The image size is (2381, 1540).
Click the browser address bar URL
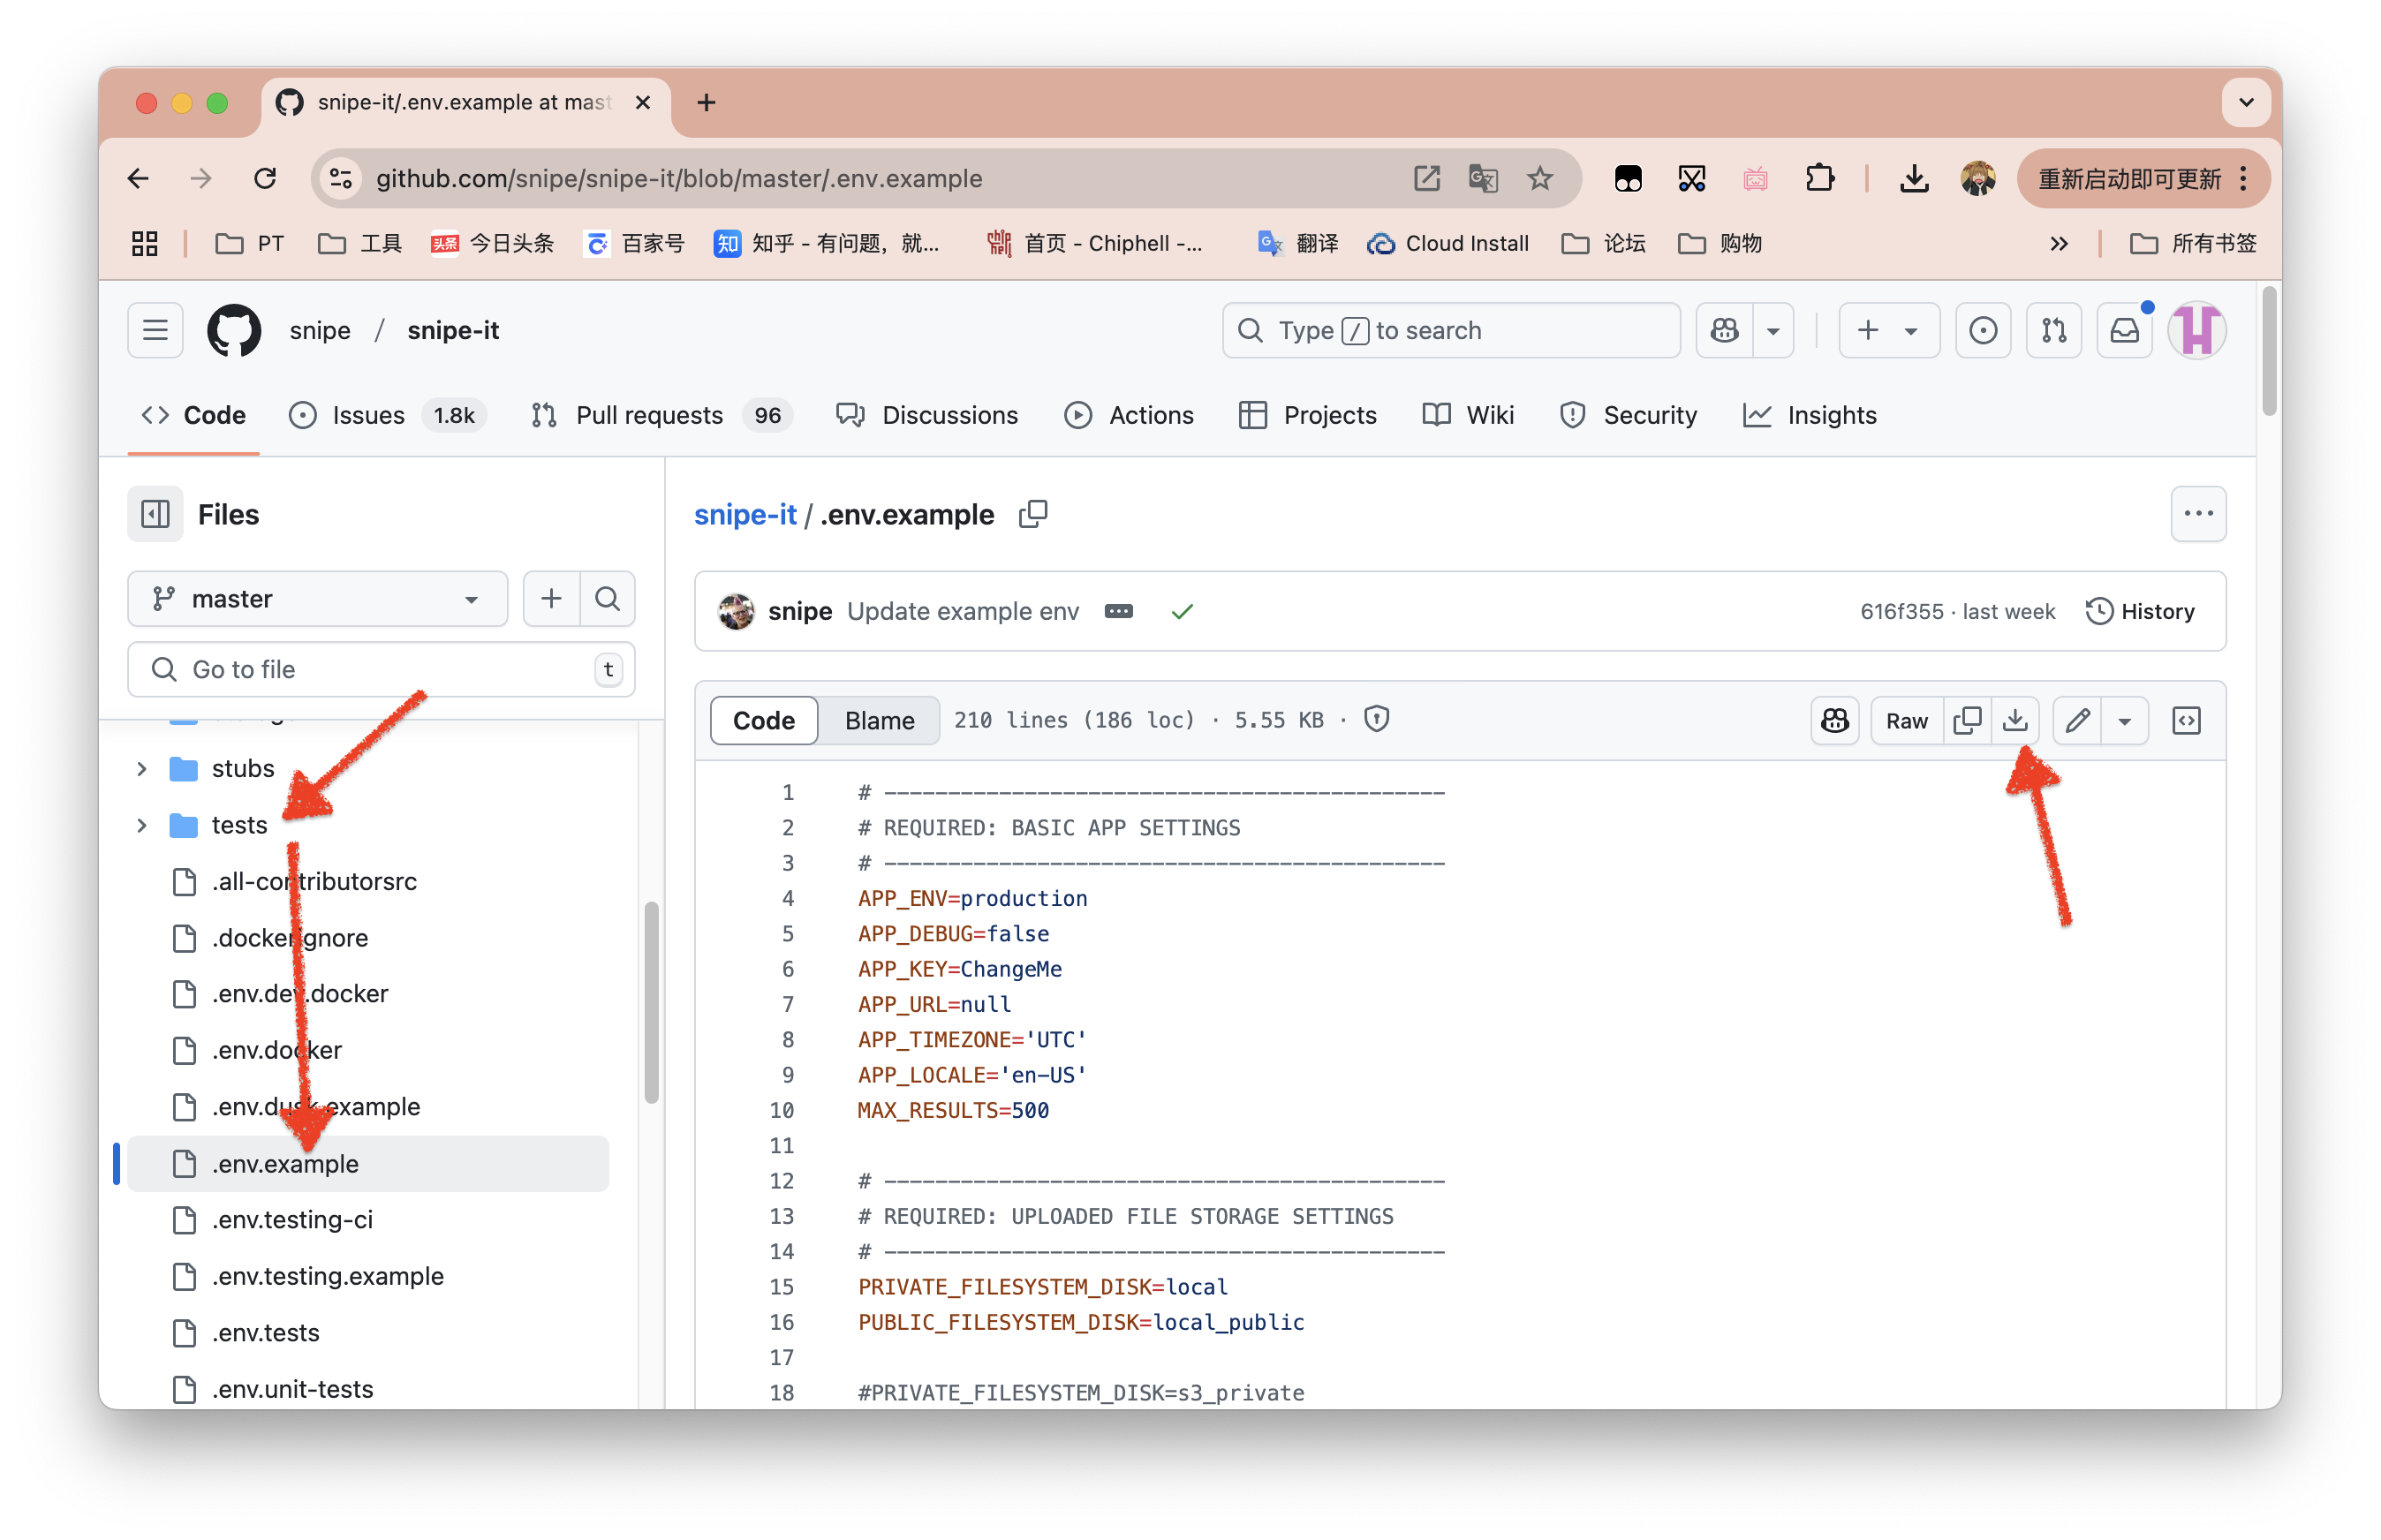tap(680, 179)
